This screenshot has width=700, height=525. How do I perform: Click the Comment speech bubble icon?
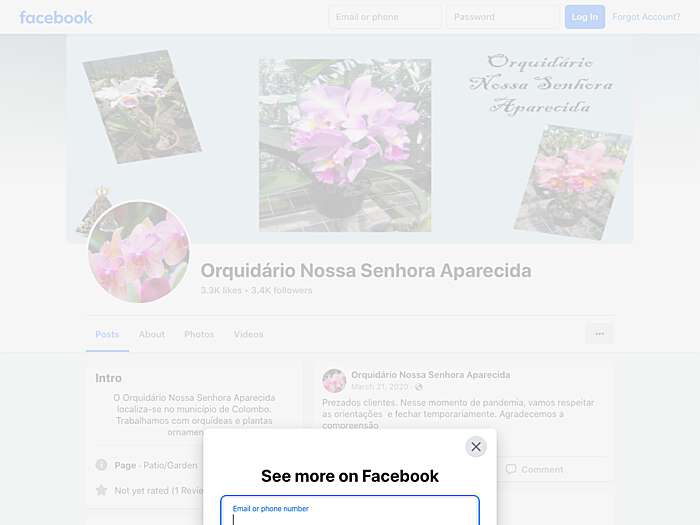coord(511,469)
